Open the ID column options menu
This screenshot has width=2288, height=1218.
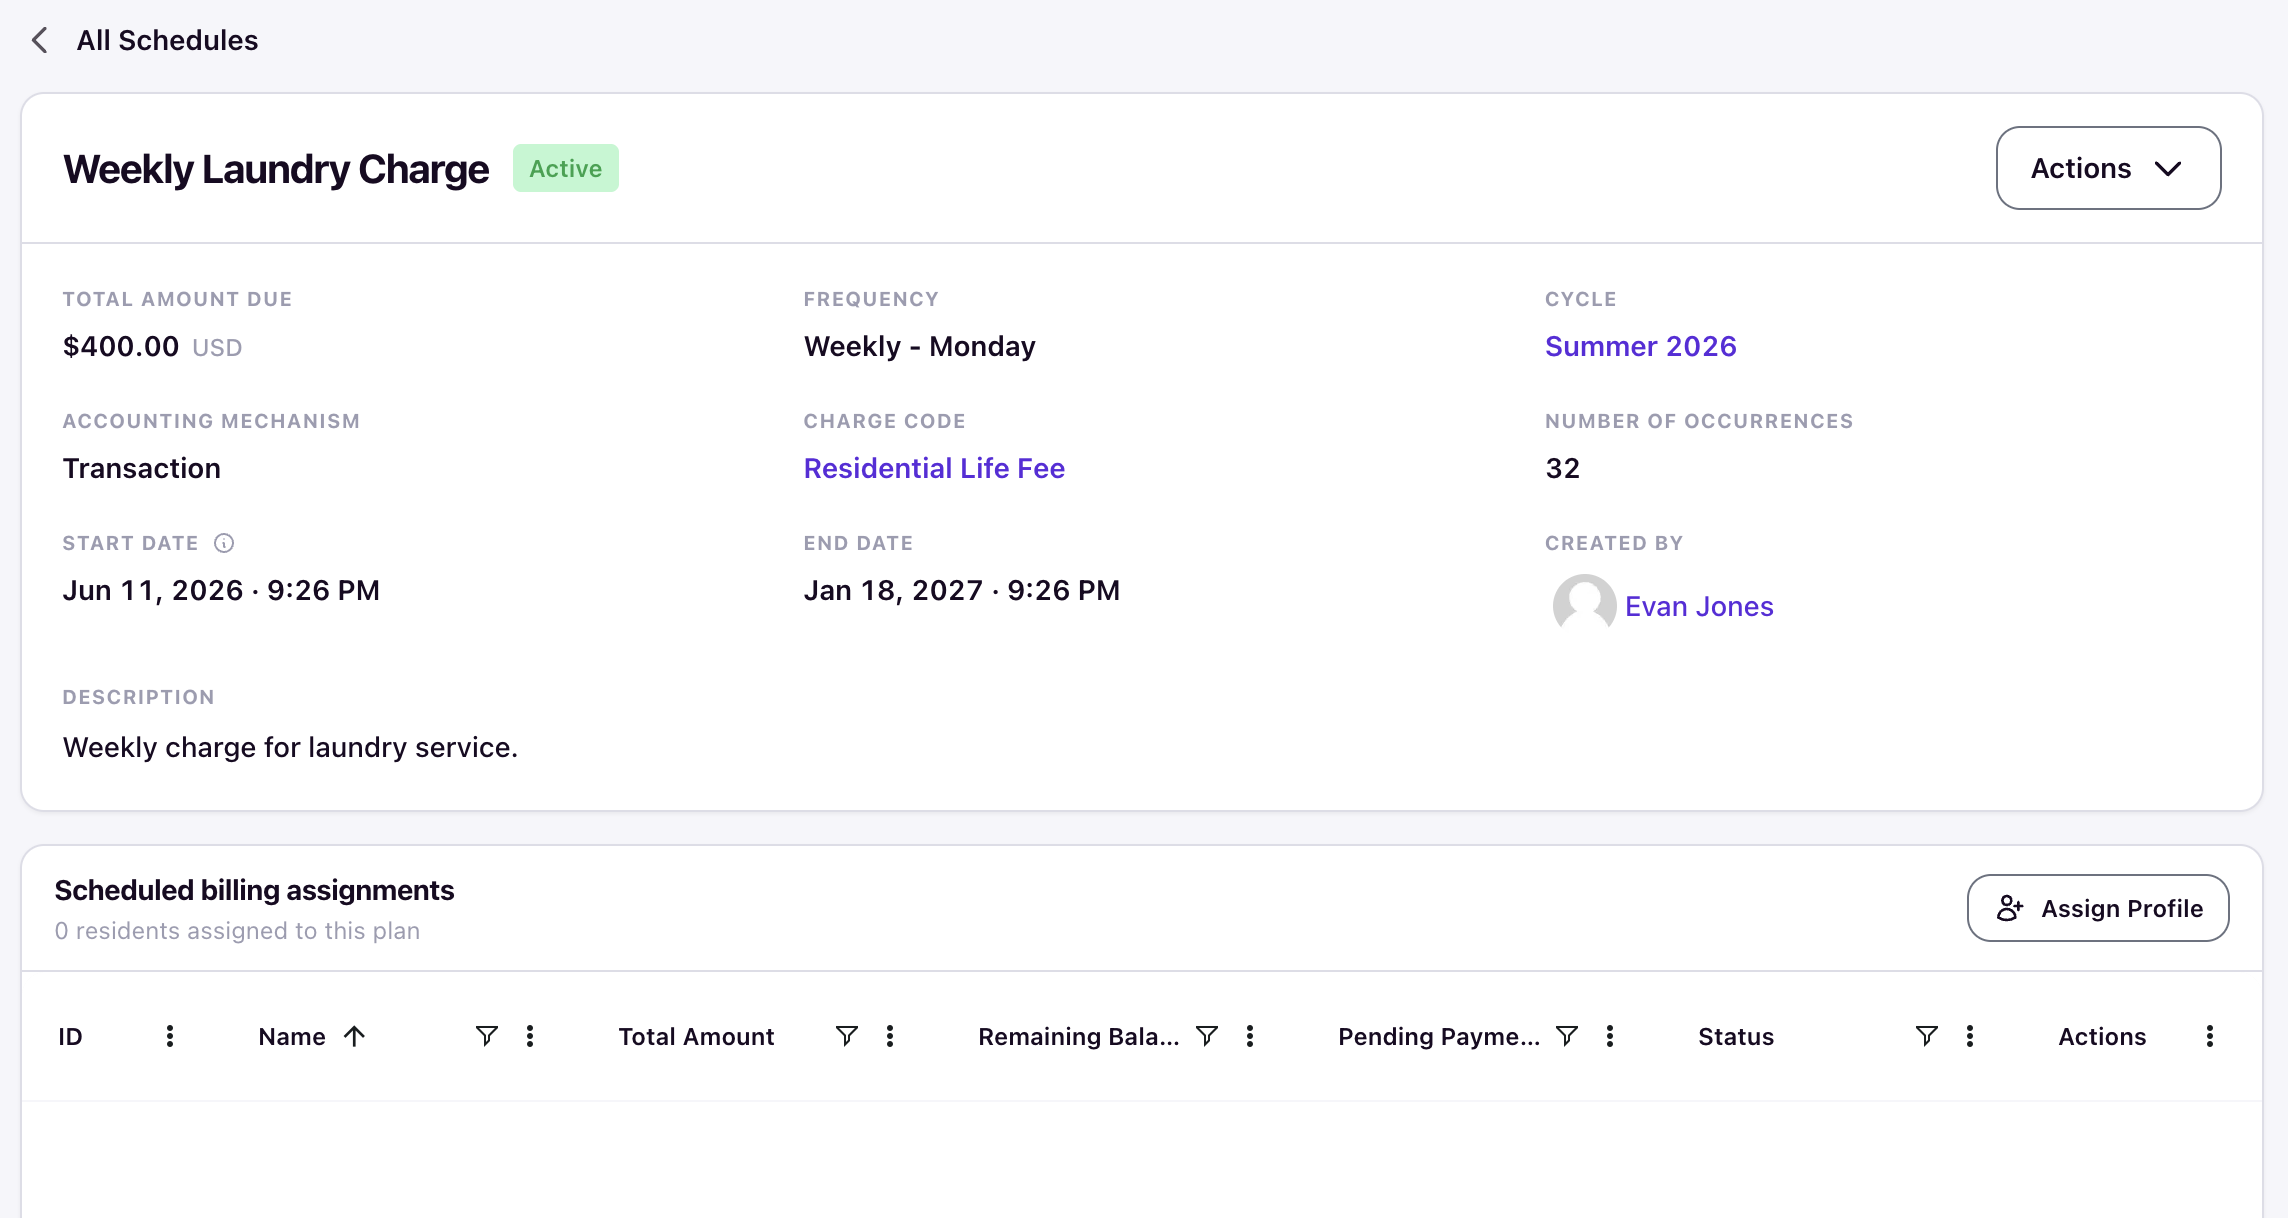click(x=170, y=1036)
